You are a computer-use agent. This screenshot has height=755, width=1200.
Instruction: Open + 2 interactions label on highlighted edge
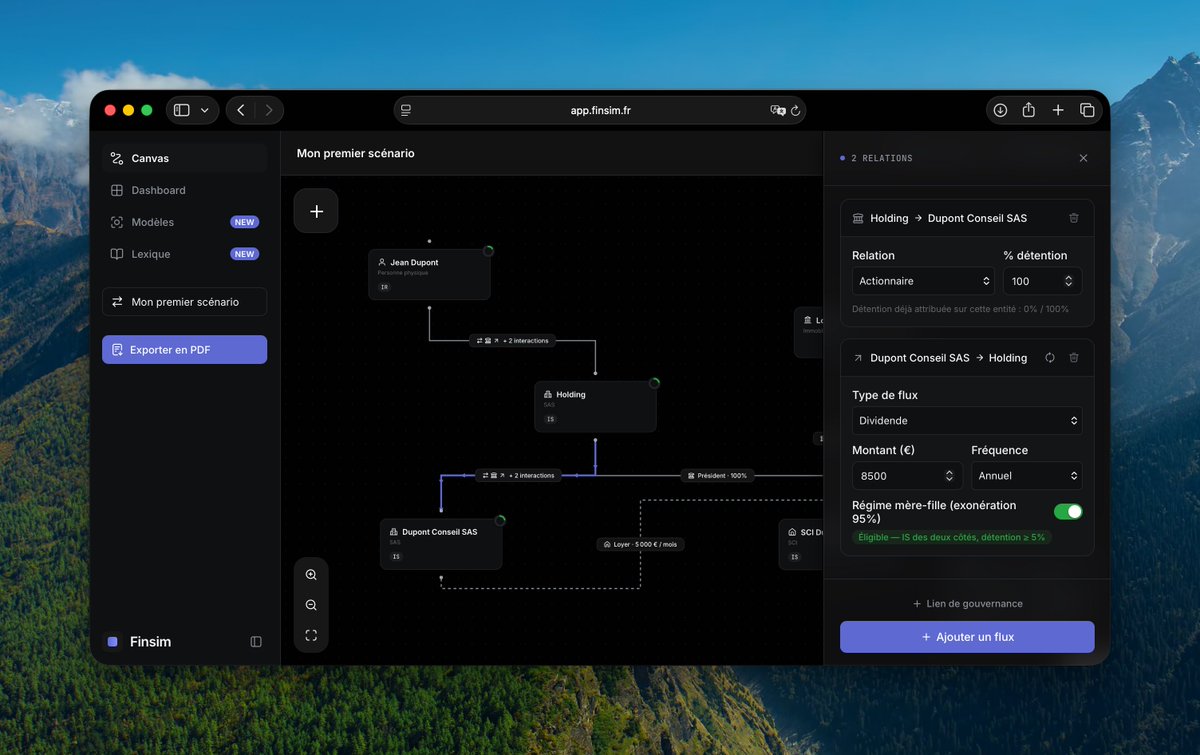517,476
